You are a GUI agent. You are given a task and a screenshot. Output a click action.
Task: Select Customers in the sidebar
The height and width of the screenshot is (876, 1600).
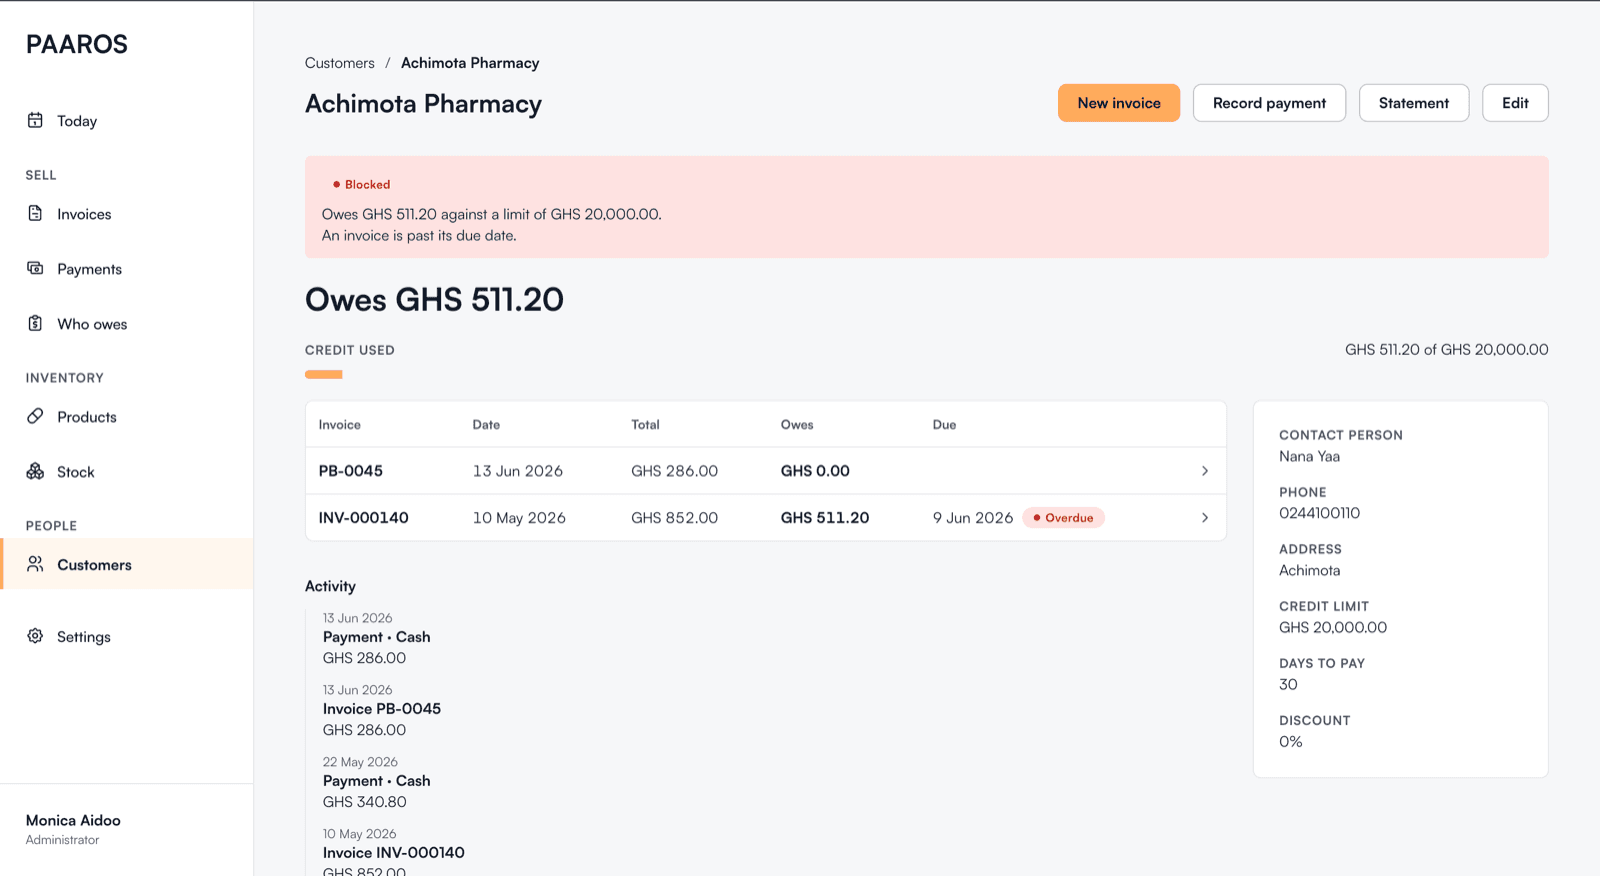point(126,564)
